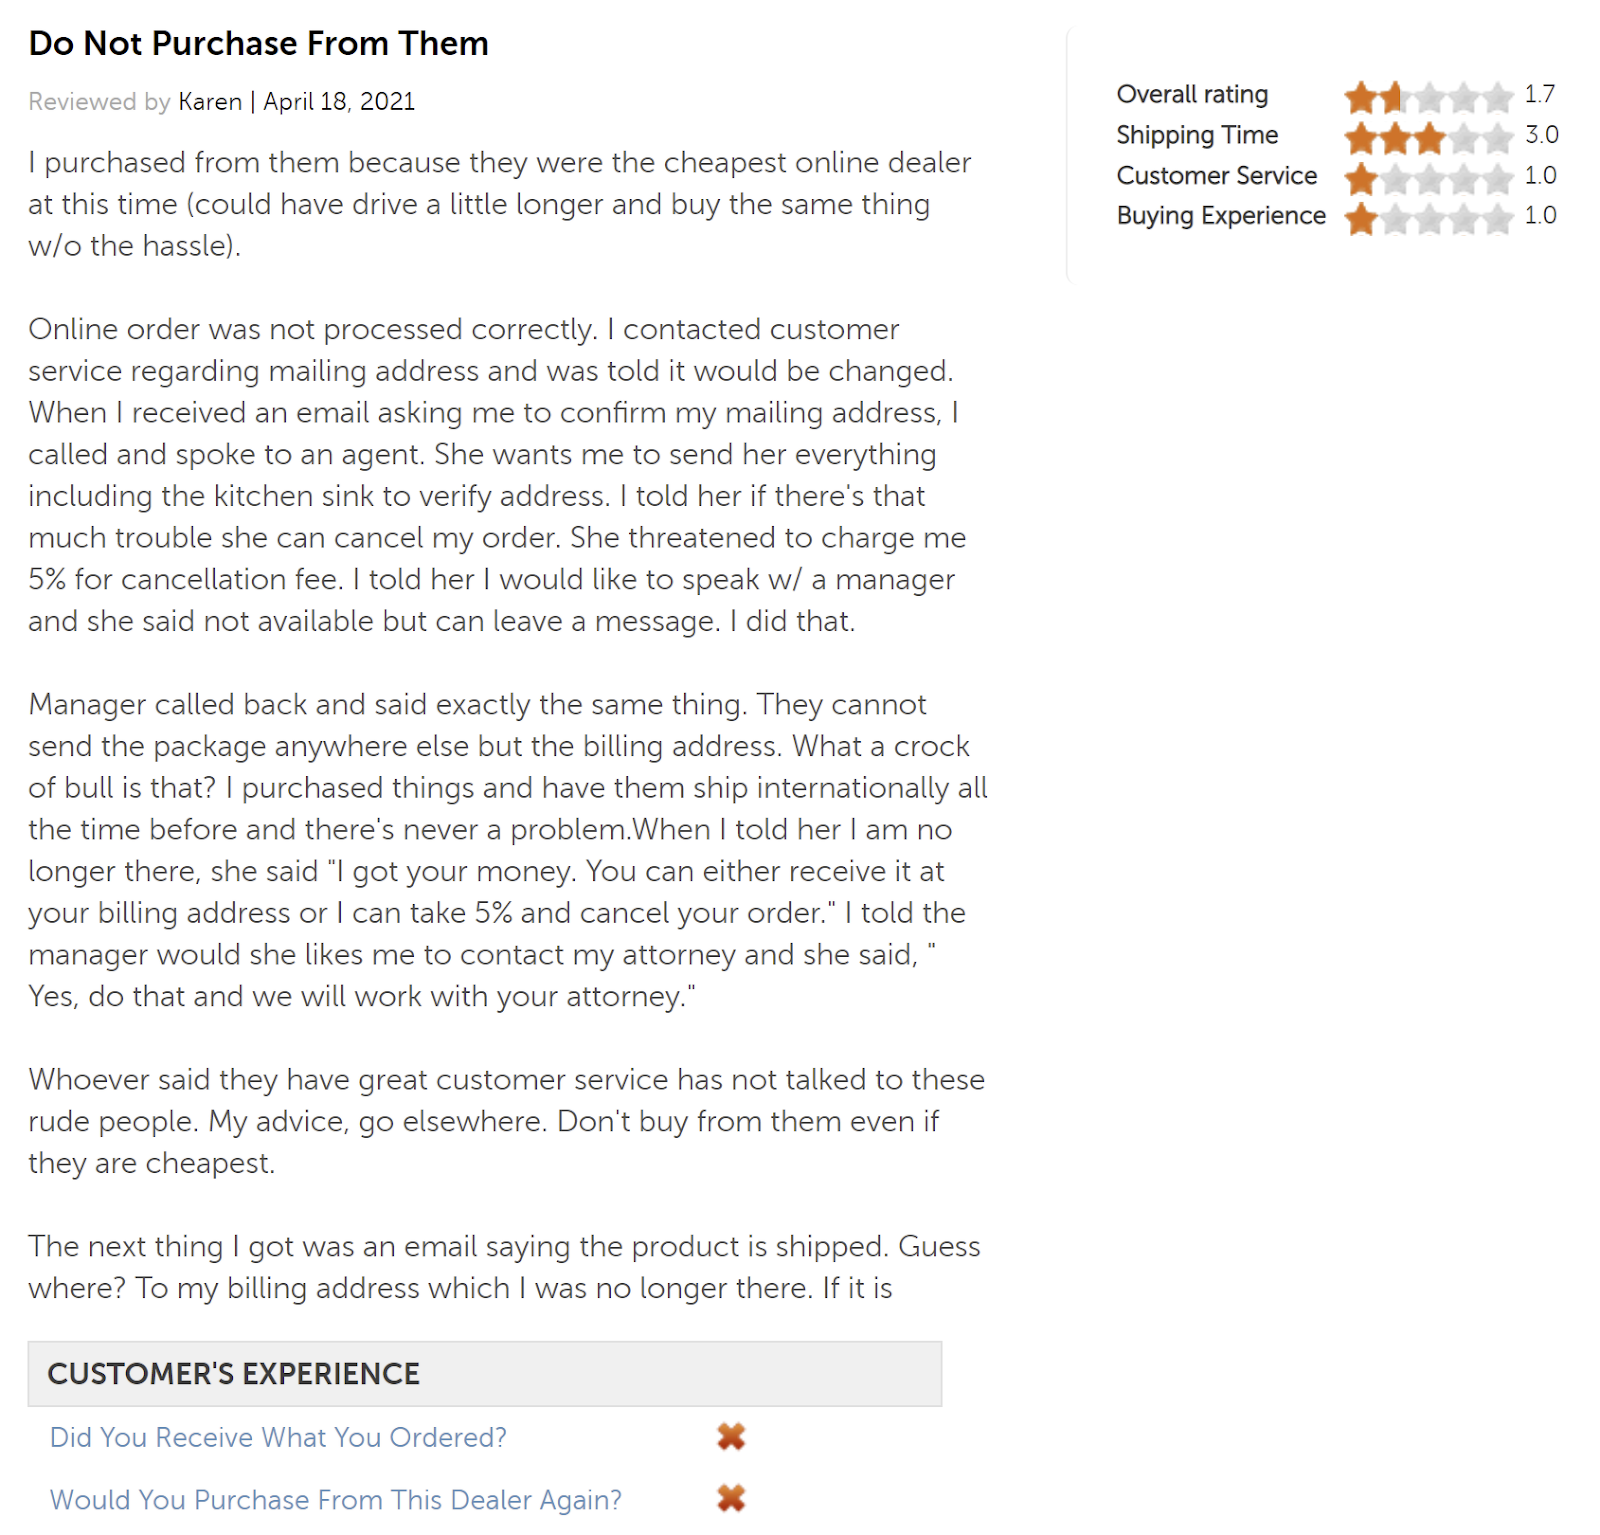1600x1535 pixels.
Task: Open 'Did You Receive What You Ordered?' link
Action: click(278, 1437)
